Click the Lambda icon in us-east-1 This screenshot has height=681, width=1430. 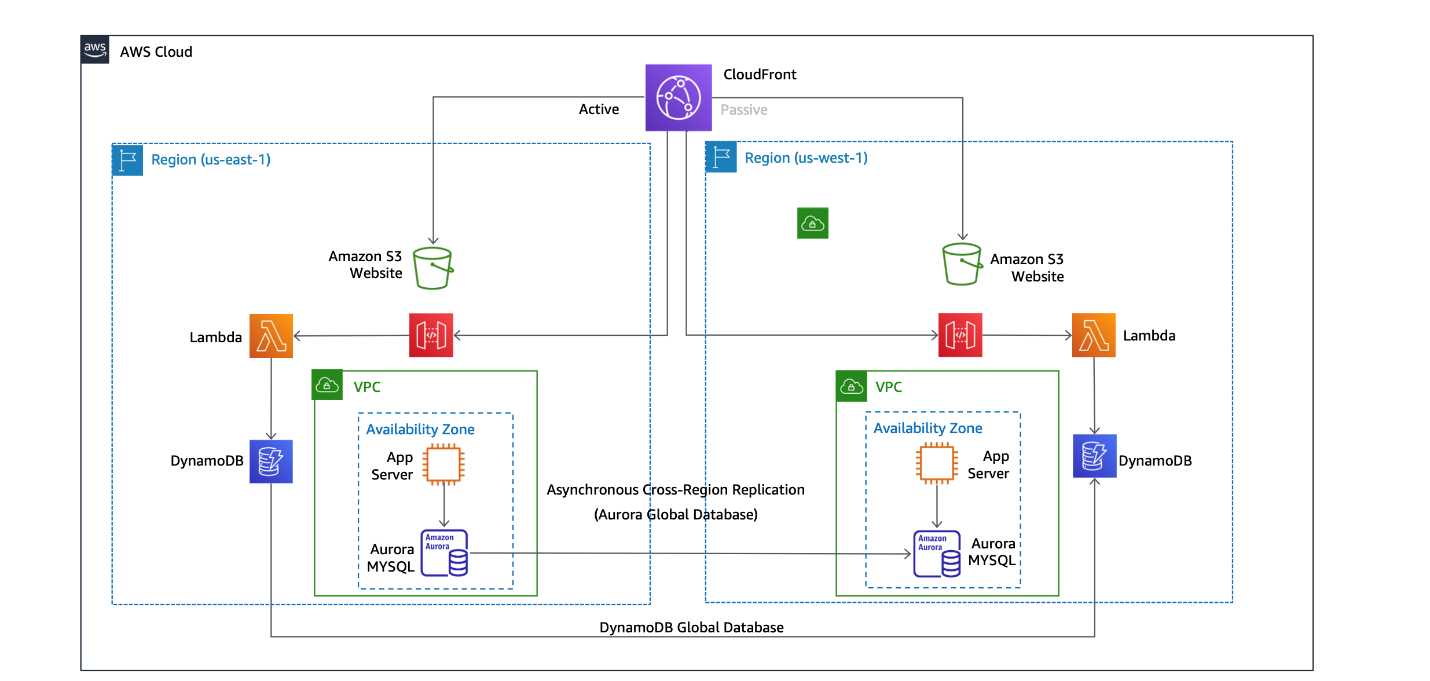(271, 337)
